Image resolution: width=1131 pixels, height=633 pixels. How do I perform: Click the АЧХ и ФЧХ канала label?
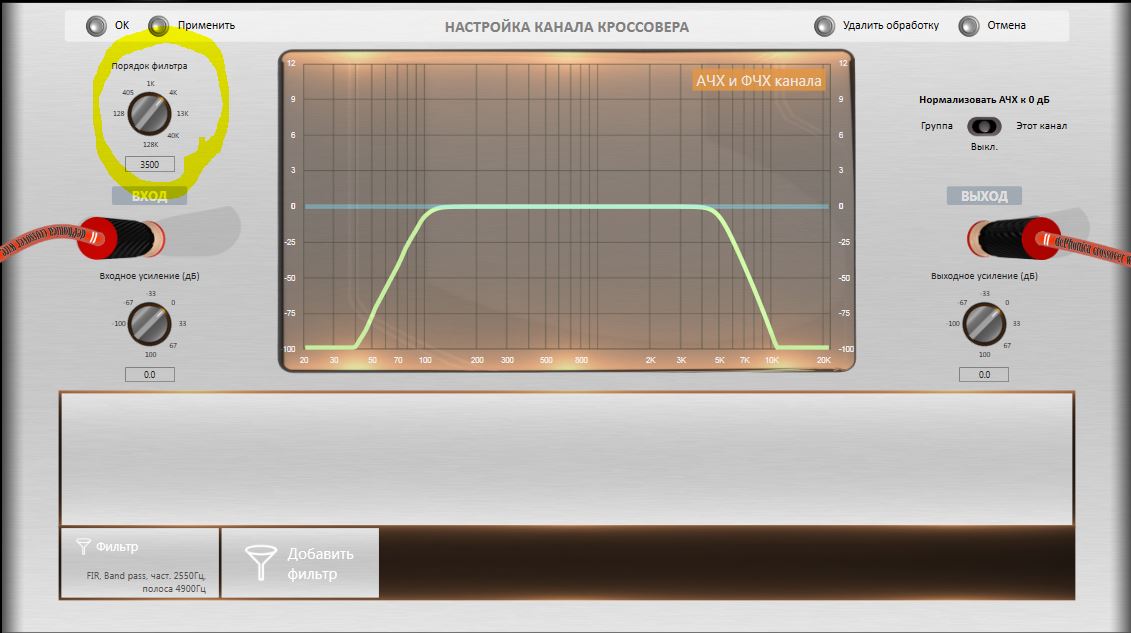(x=758, y=80)
